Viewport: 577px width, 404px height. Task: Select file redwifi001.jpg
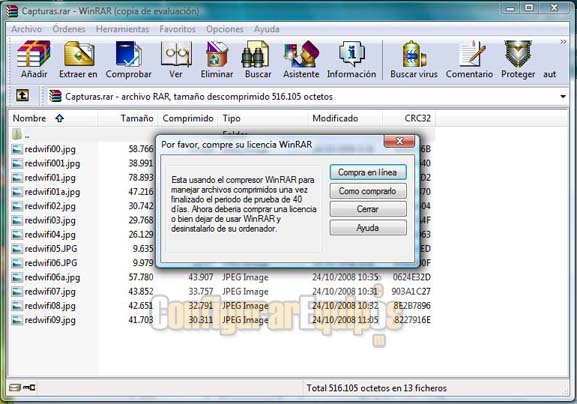52,163
